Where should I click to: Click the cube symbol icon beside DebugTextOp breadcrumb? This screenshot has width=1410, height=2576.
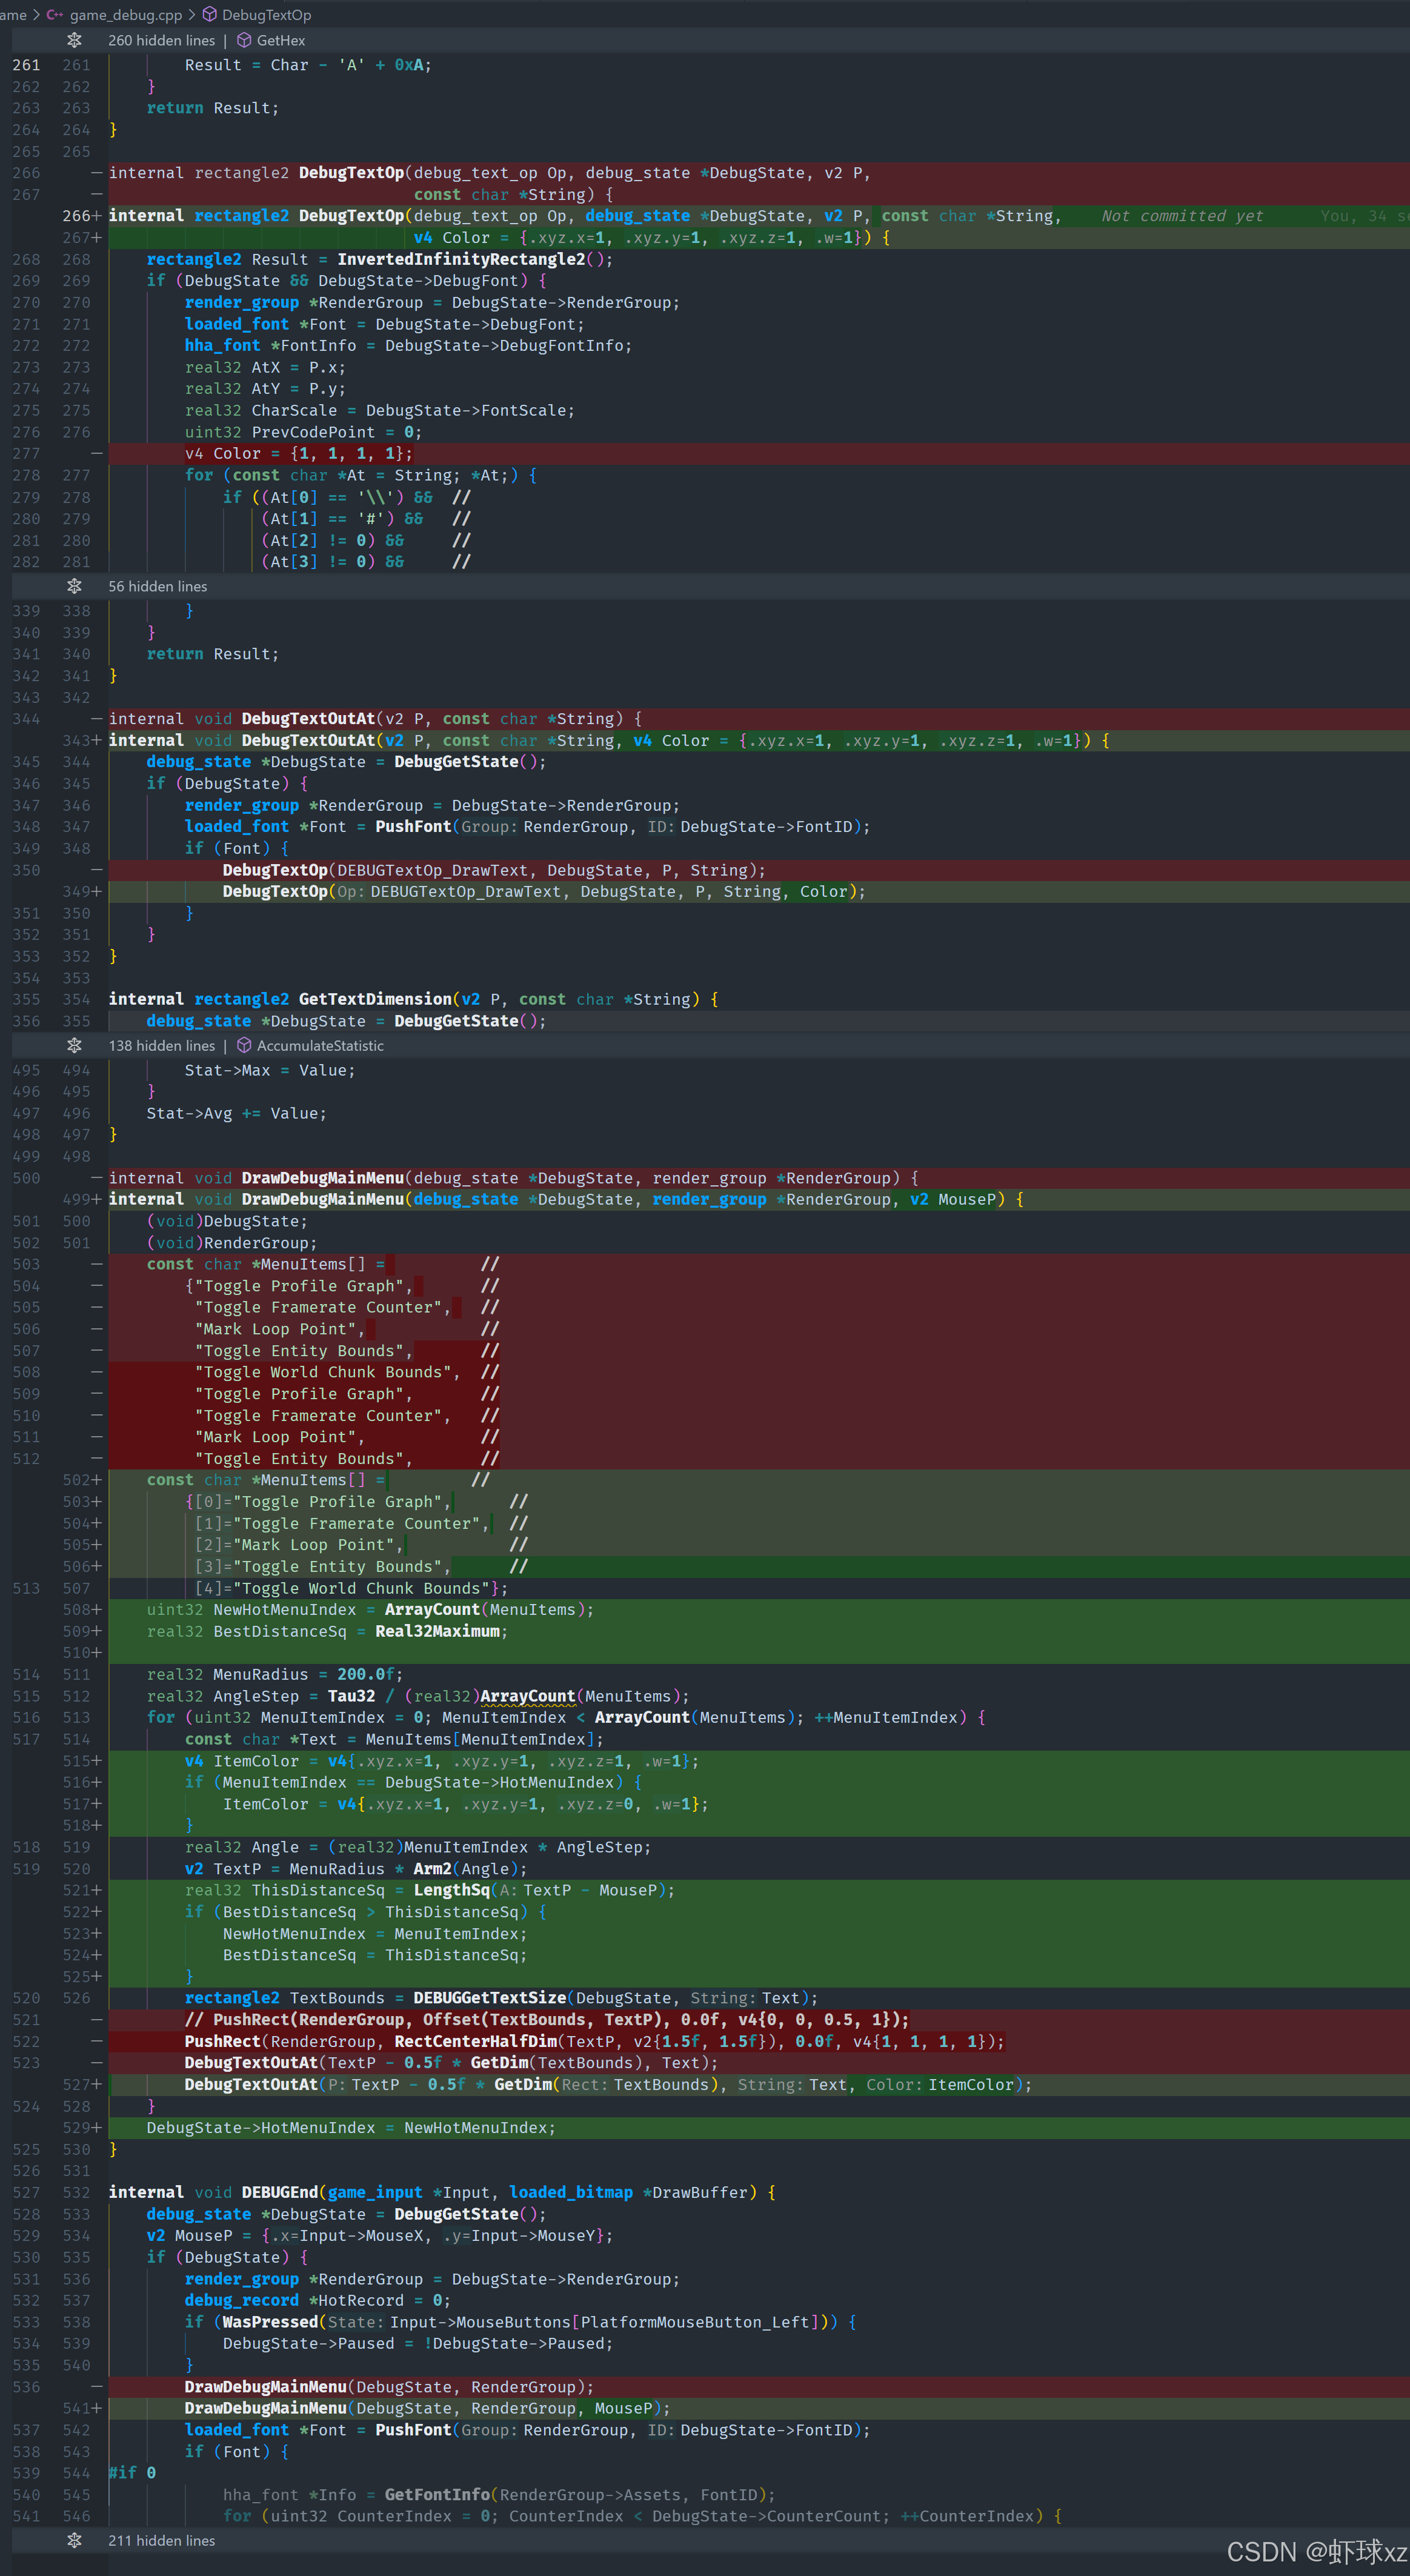point(210,15)
